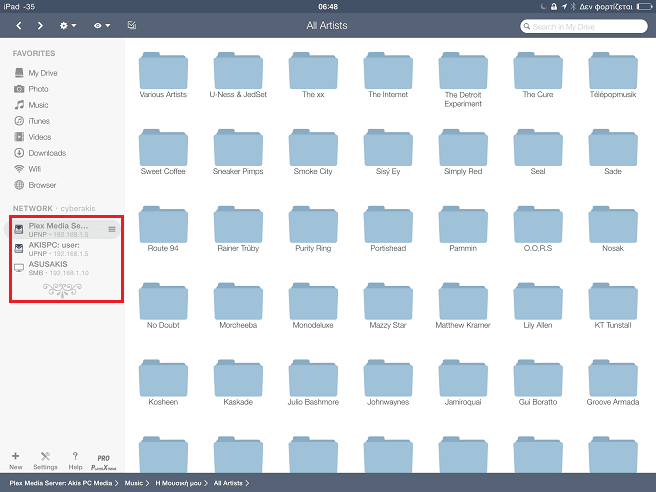Select iTunes in the sidebar

(40, 121)
